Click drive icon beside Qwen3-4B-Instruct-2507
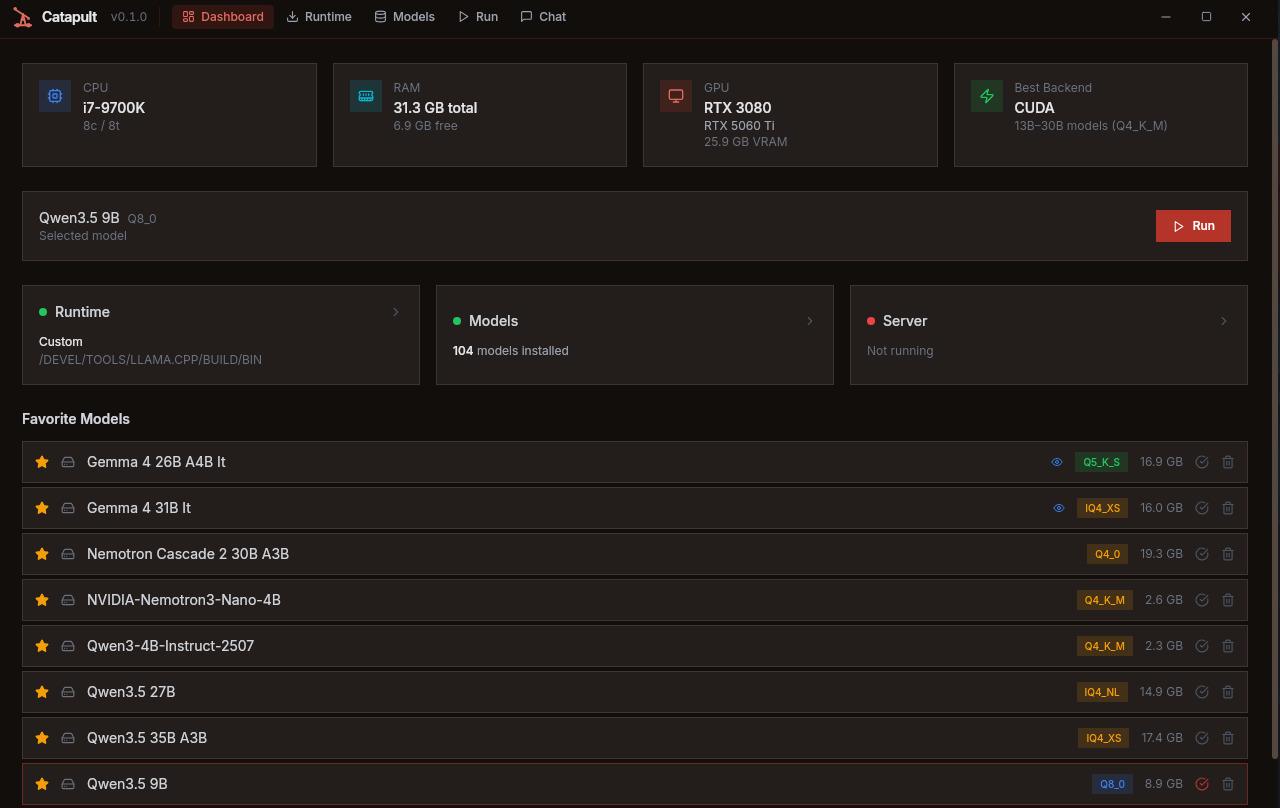The image size is (1280, 808). 68,646
